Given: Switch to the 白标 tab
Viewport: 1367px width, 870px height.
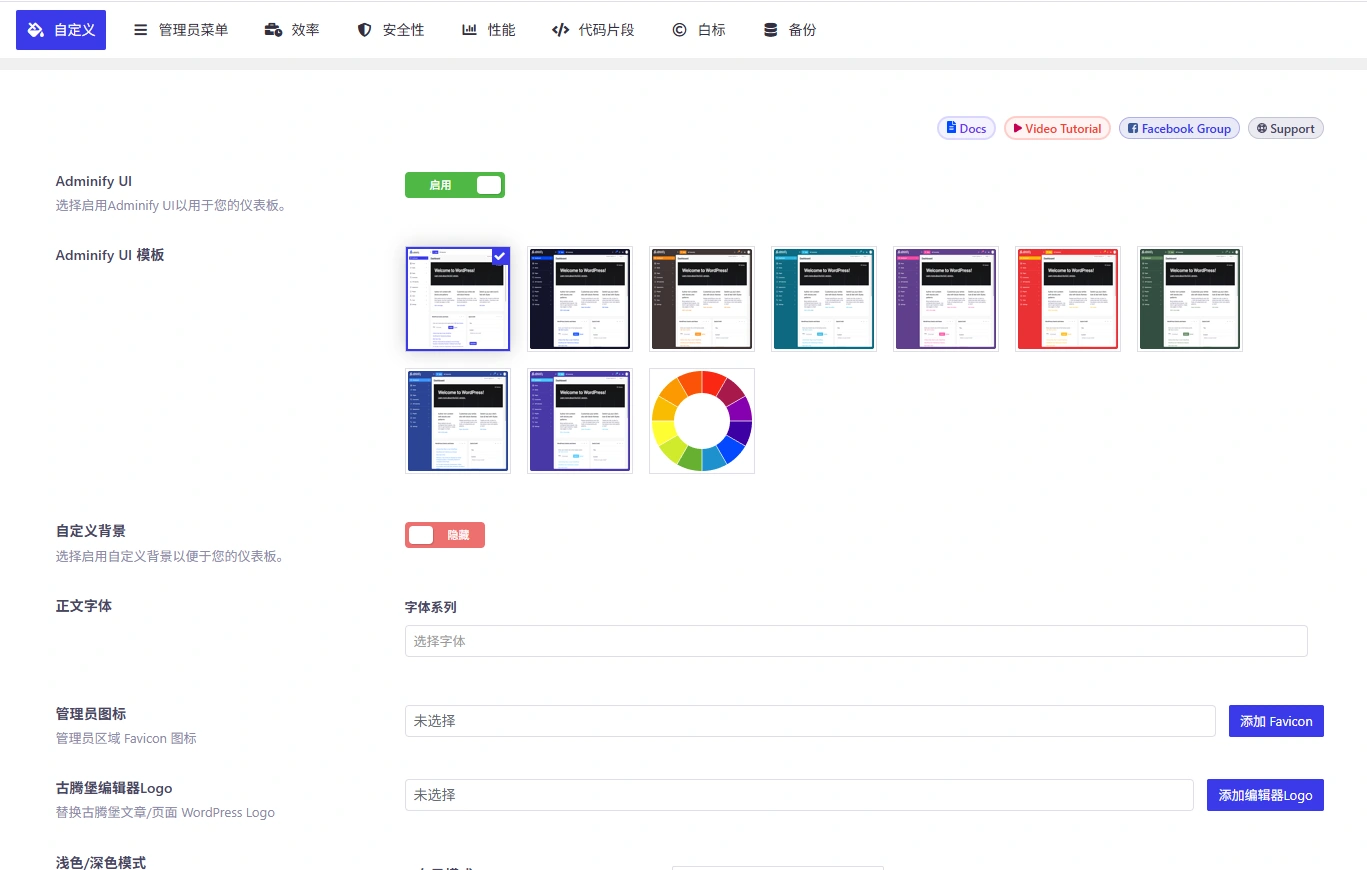Looking at the screenshot, I should (699, 29).
